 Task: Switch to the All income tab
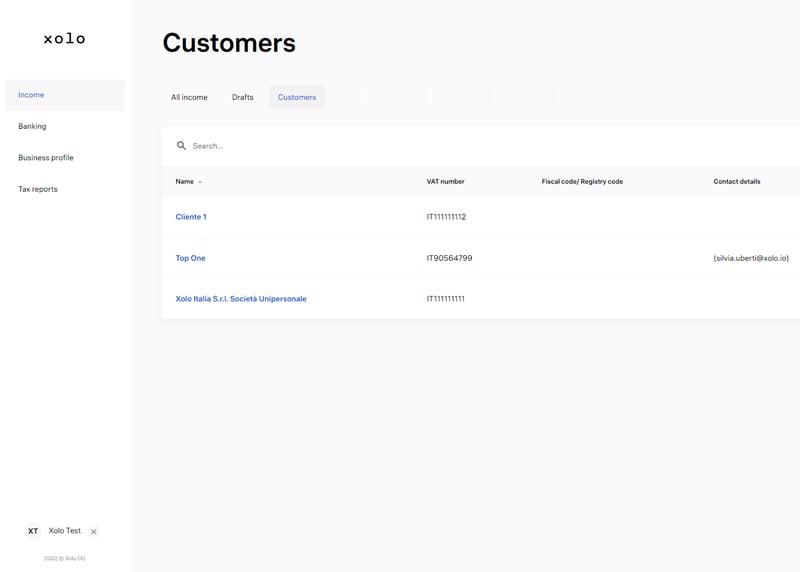click(x=189, y=97)
